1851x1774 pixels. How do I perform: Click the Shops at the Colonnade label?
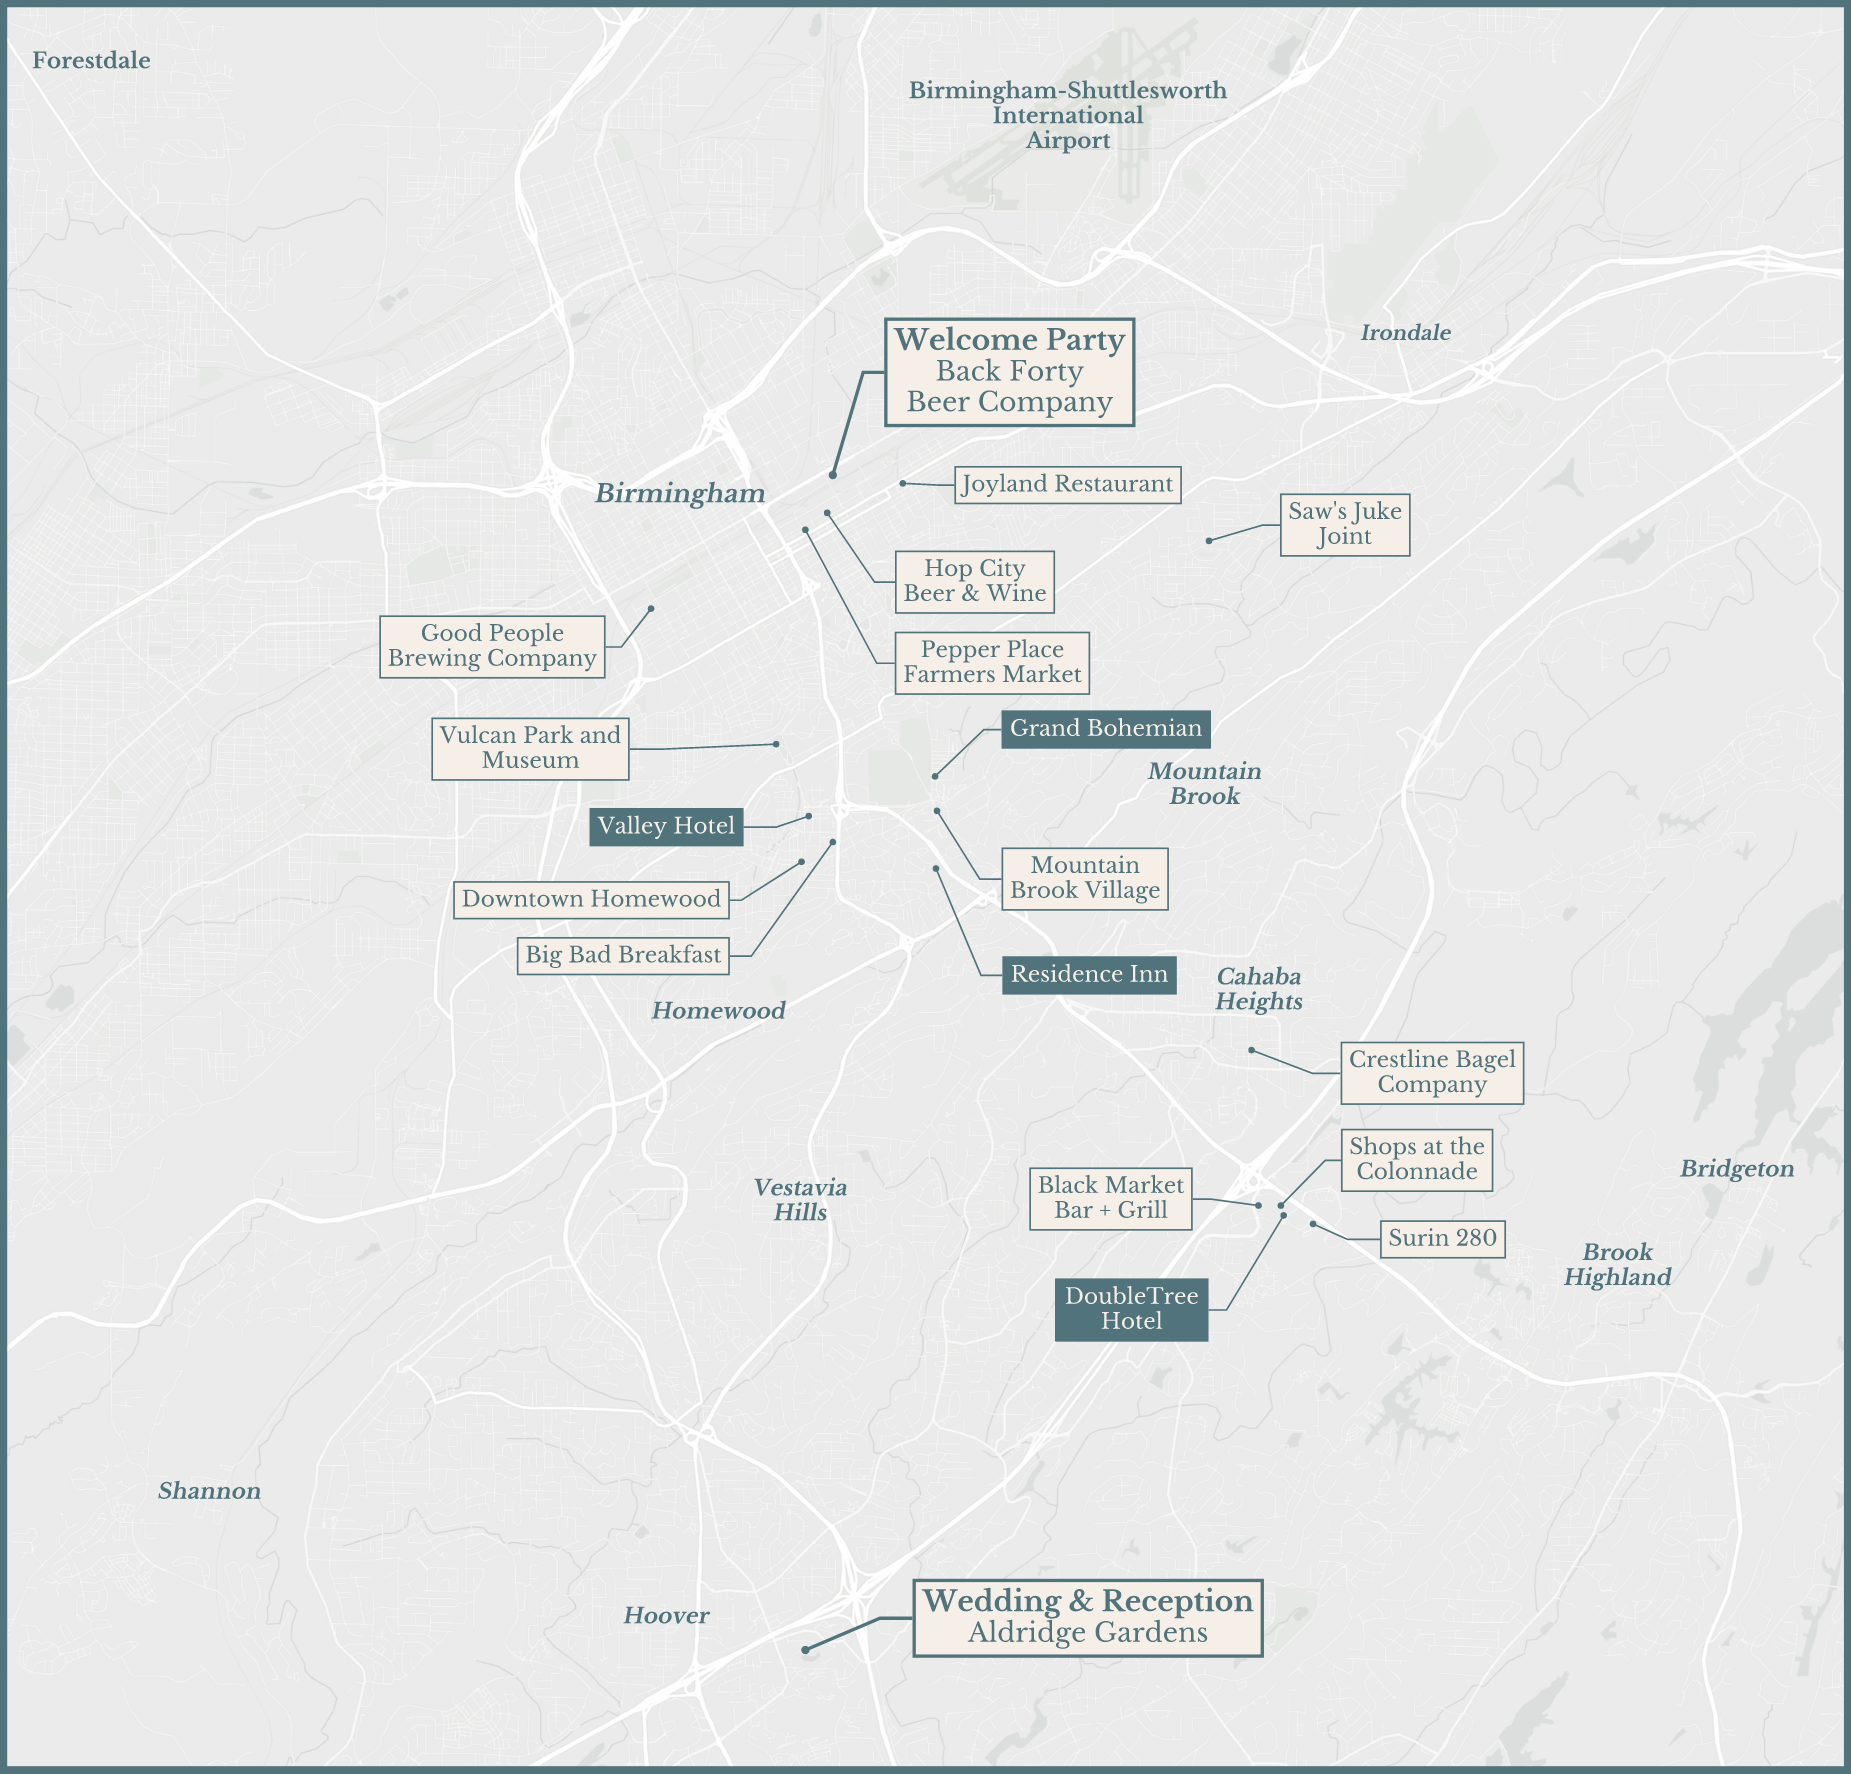click(1417, 1159)
